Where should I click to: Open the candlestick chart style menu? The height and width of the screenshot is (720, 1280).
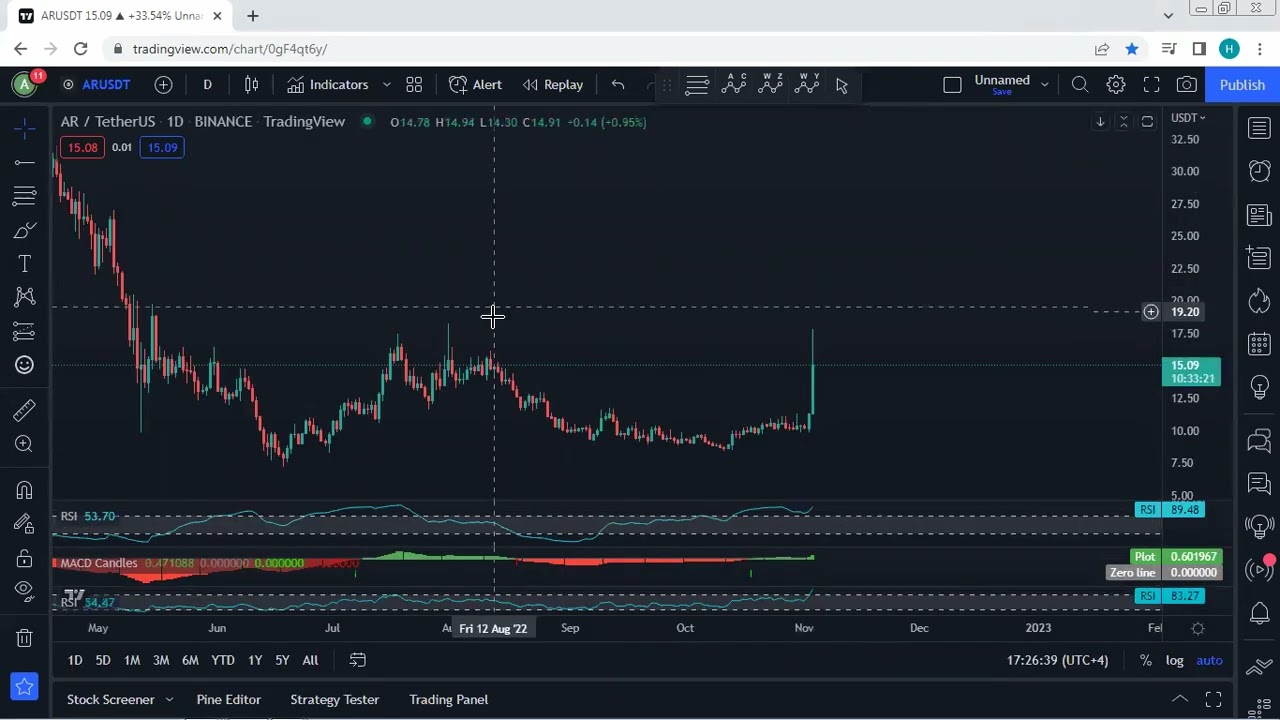(x=252, y=85)
